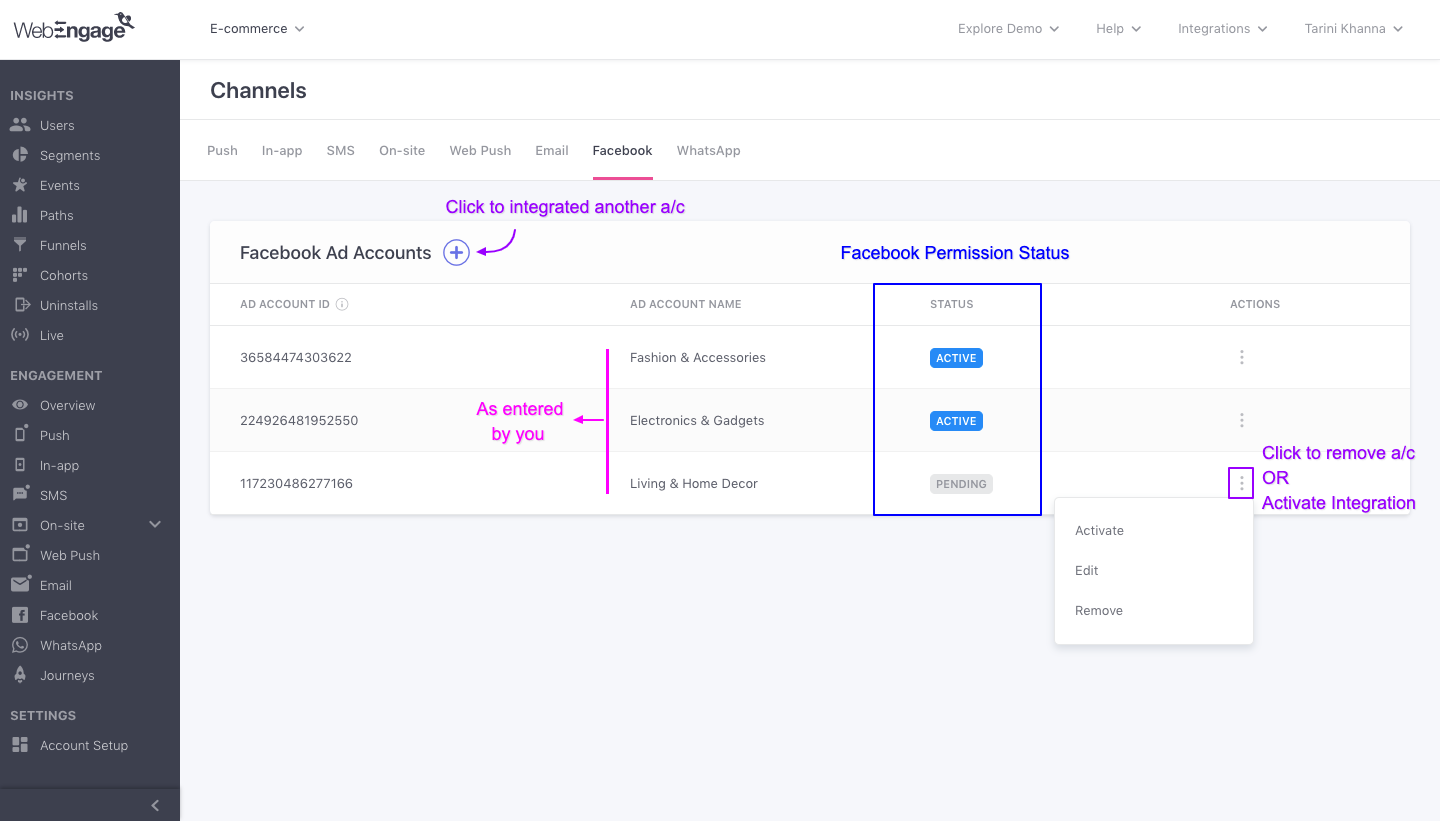The width and height of the screenshot is (1440, 821).
Task: Click the WebEngage logo
Action: tap(74, 28)
